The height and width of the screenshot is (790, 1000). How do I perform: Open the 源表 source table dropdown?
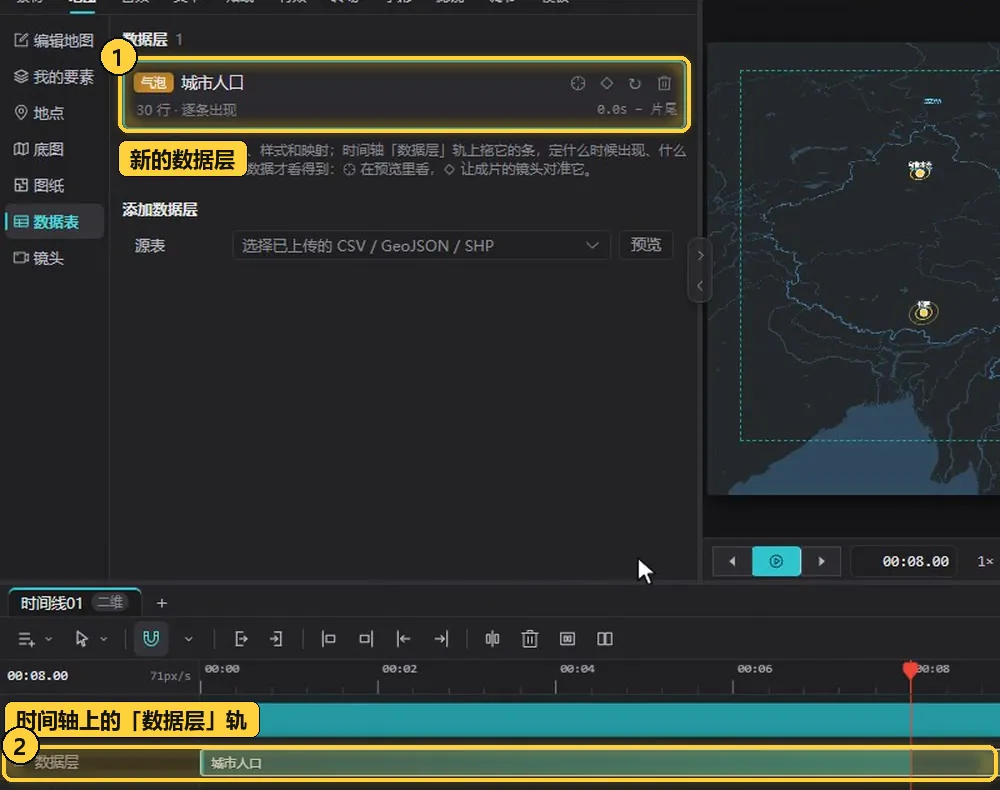coord(421,245)
